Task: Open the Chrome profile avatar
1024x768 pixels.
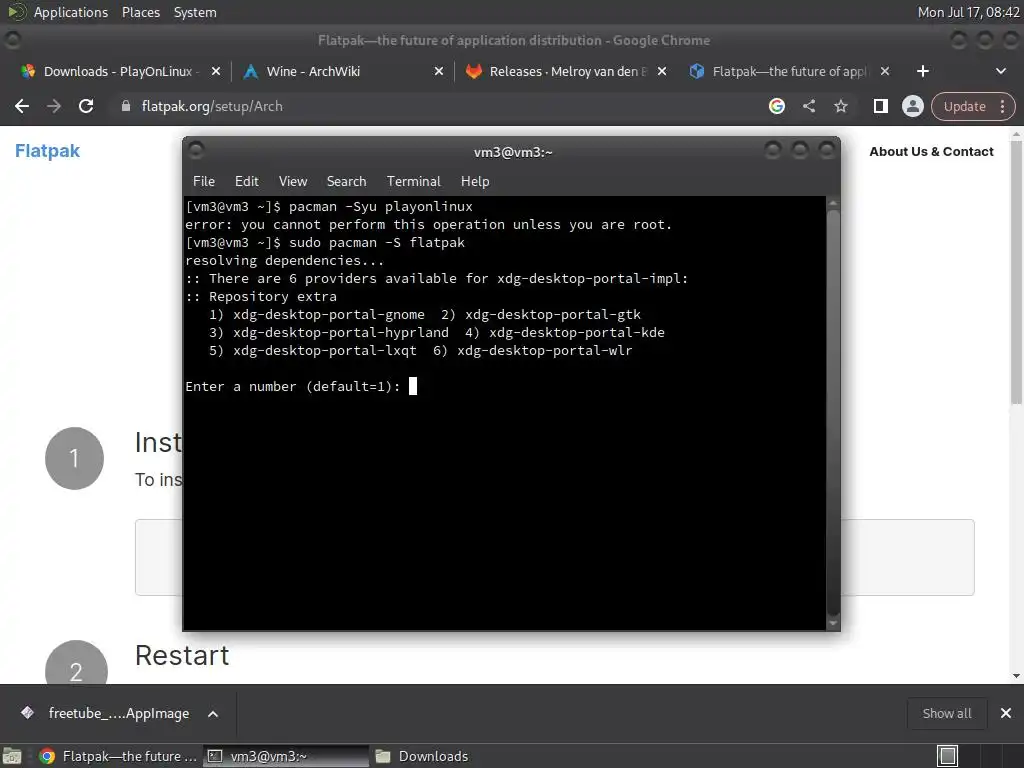Action: [x=912, y=106]
